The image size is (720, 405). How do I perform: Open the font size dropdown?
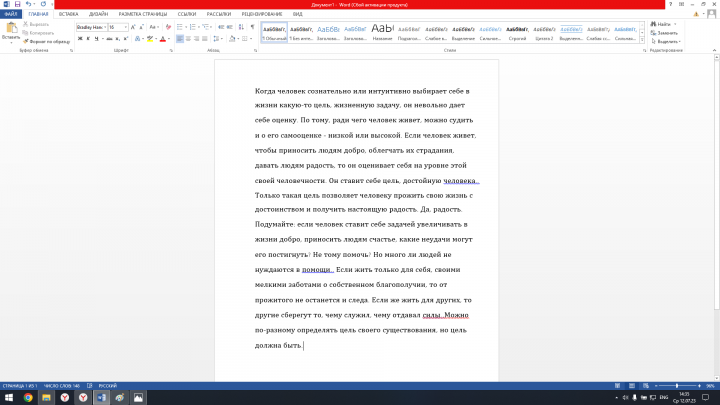tap(125, 27)
